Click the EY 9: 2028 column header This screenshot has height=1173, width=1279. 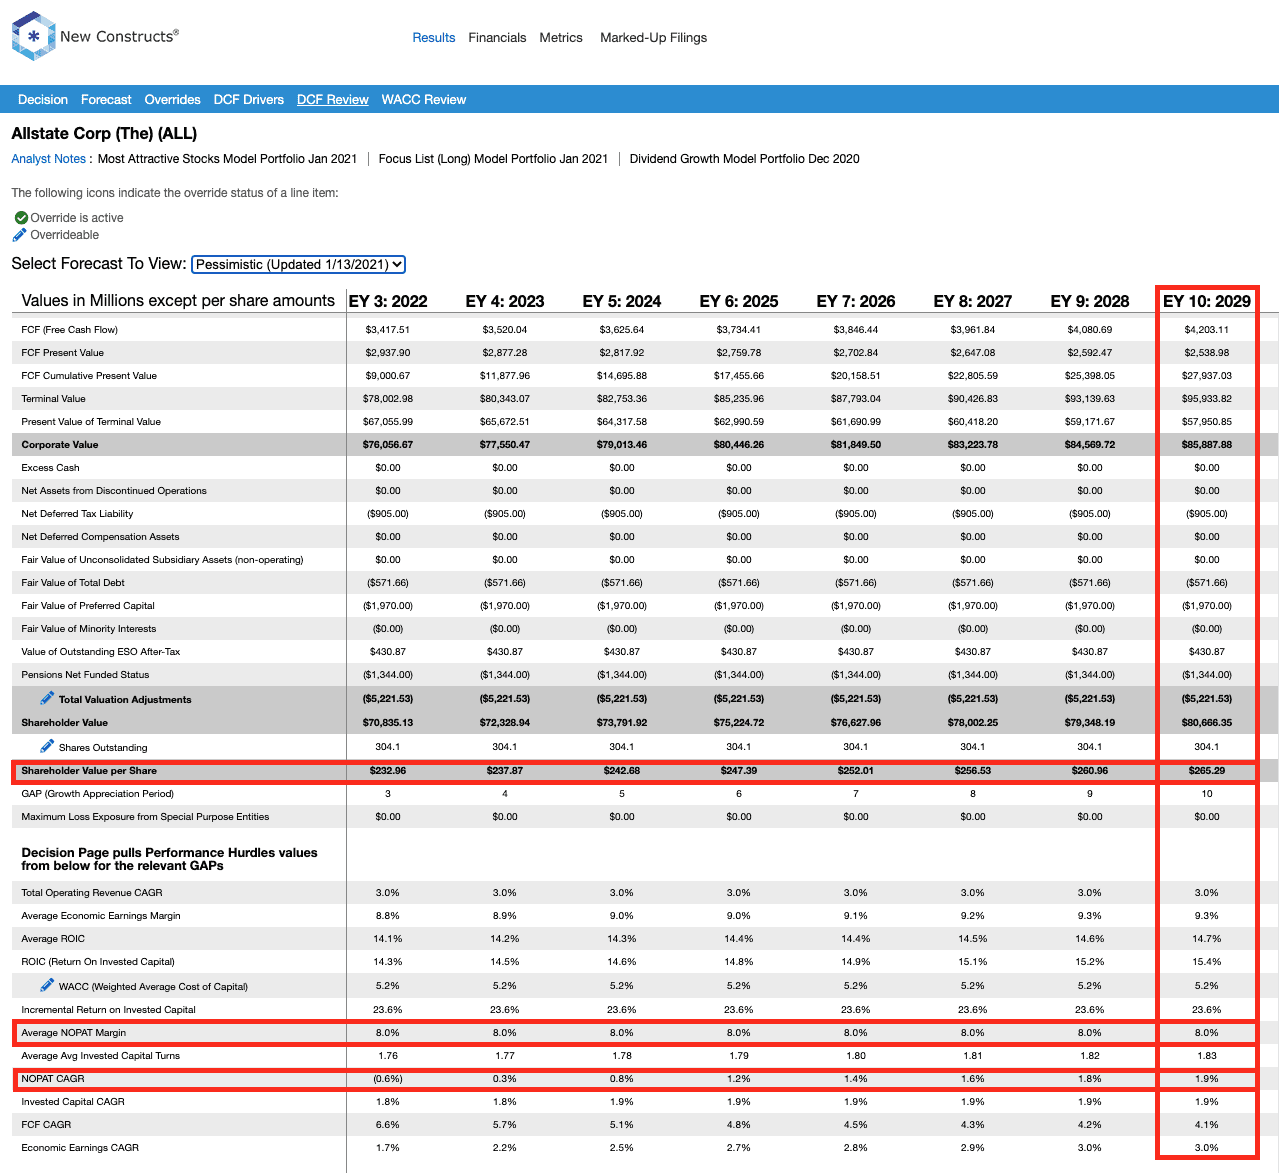click(1090, 301)
